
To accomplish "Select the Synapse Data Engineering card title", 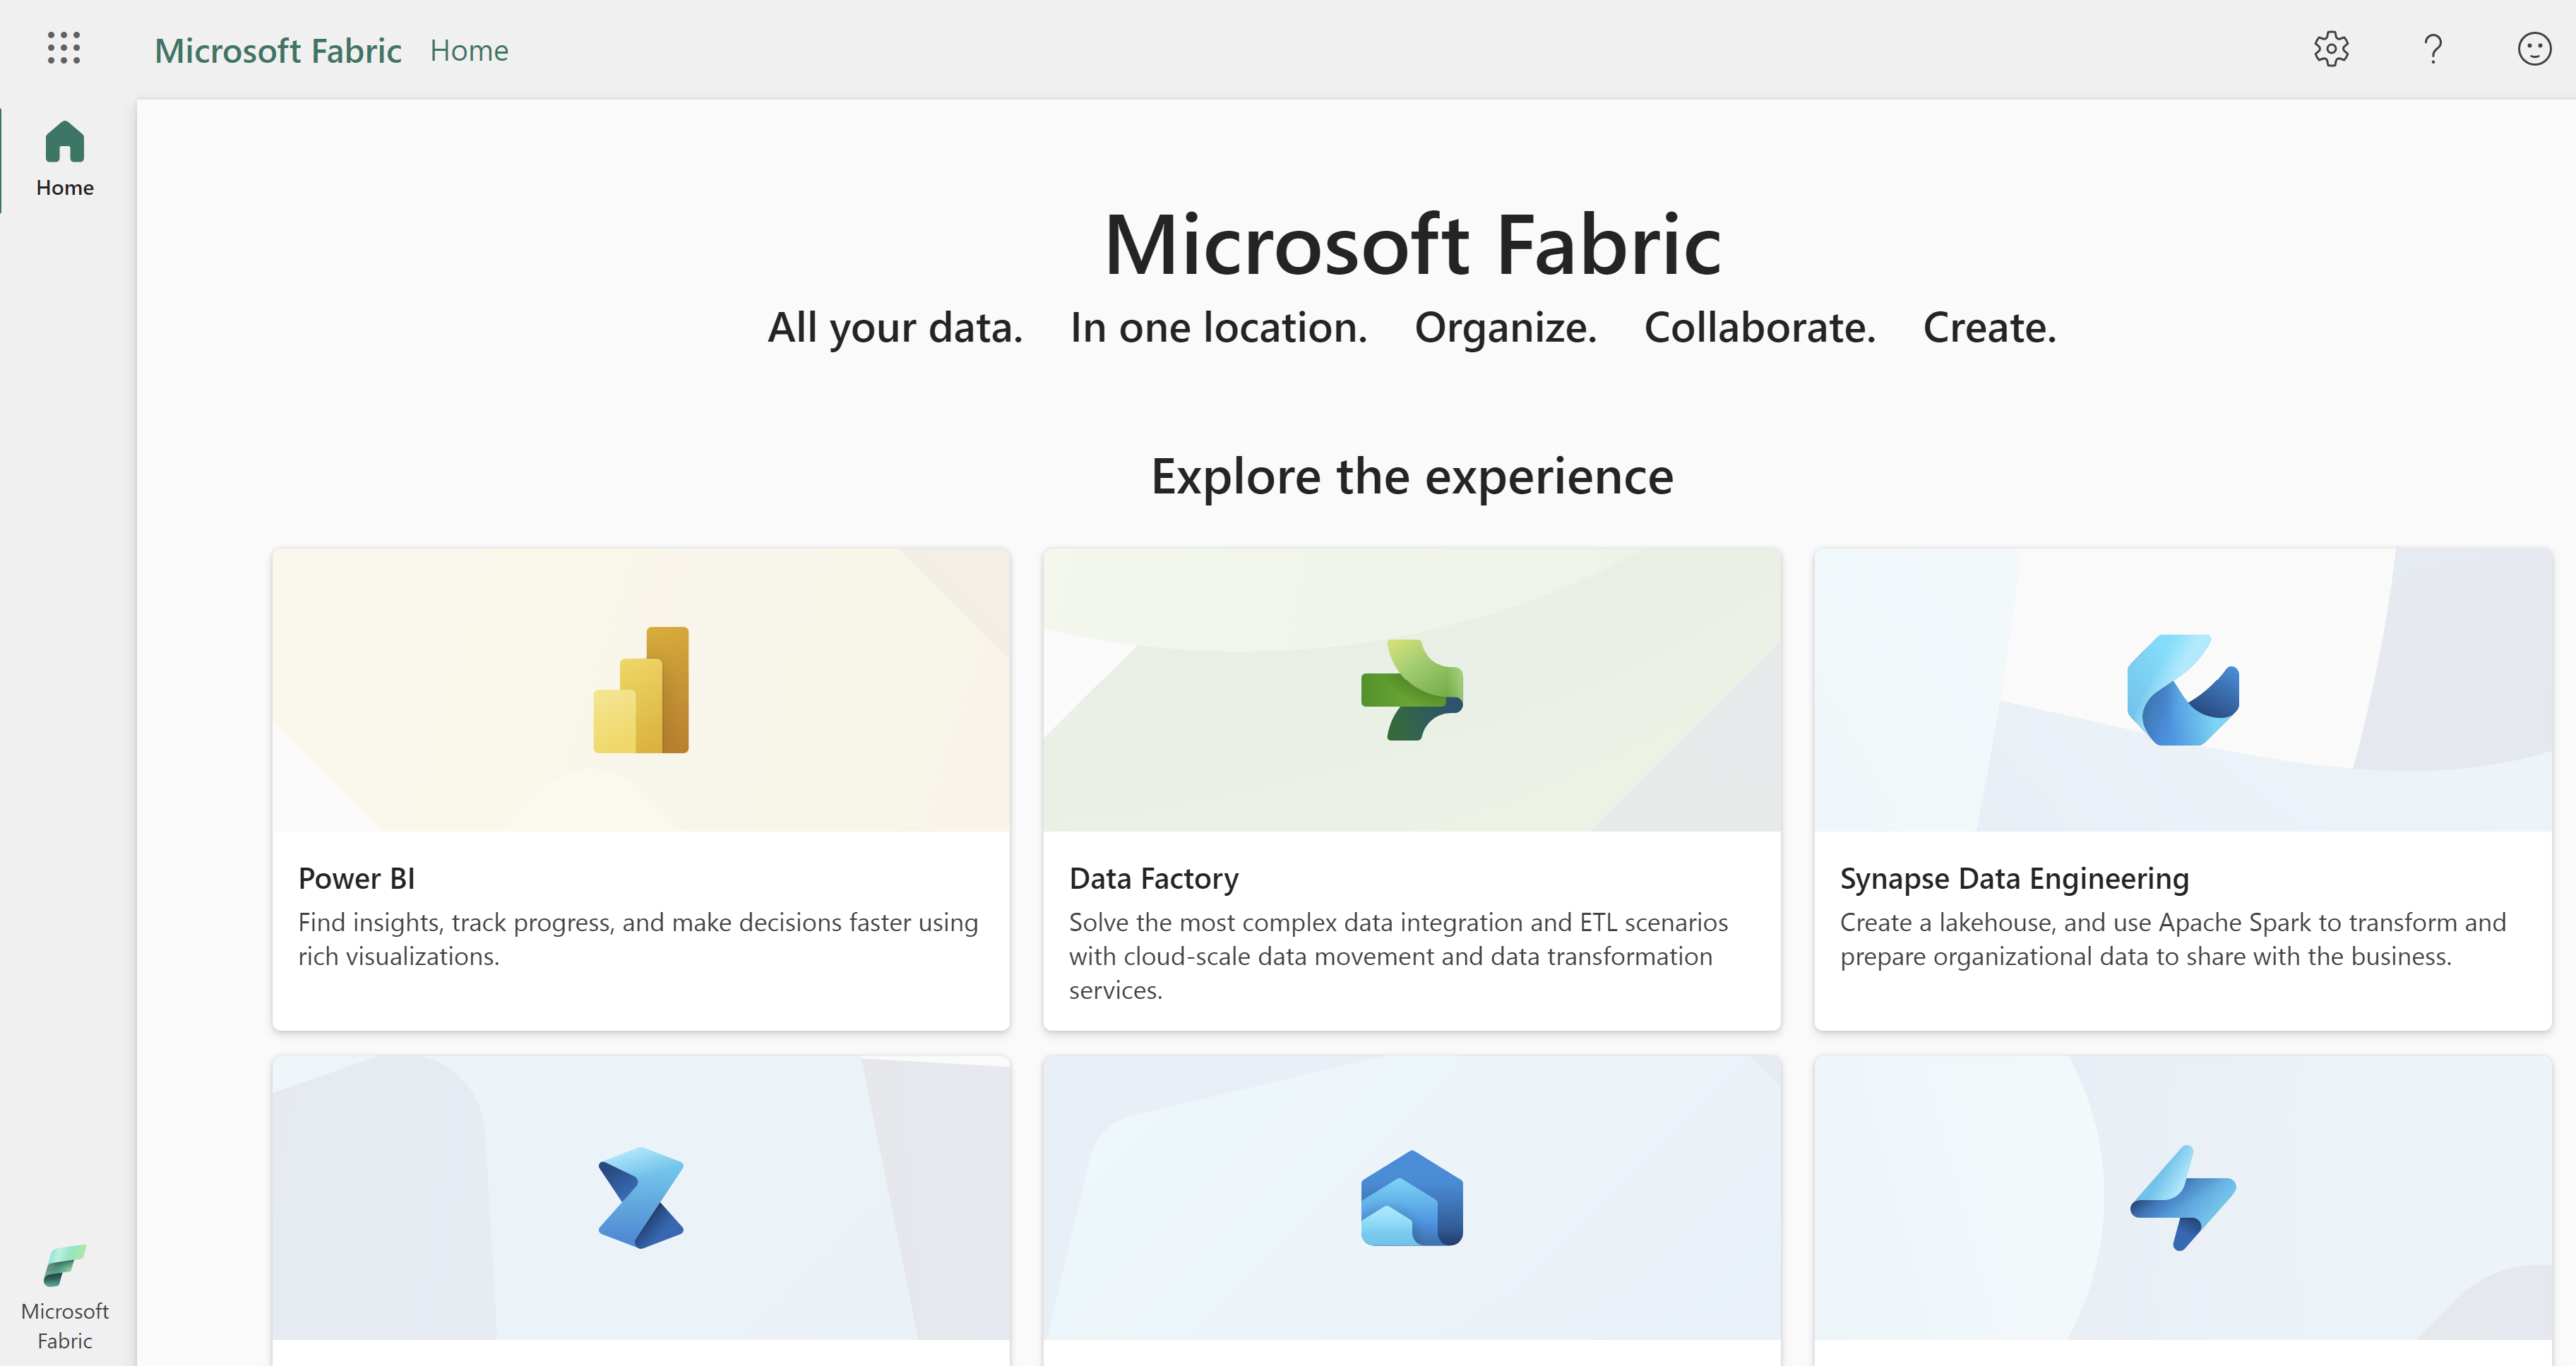I will click(2013, 878).
